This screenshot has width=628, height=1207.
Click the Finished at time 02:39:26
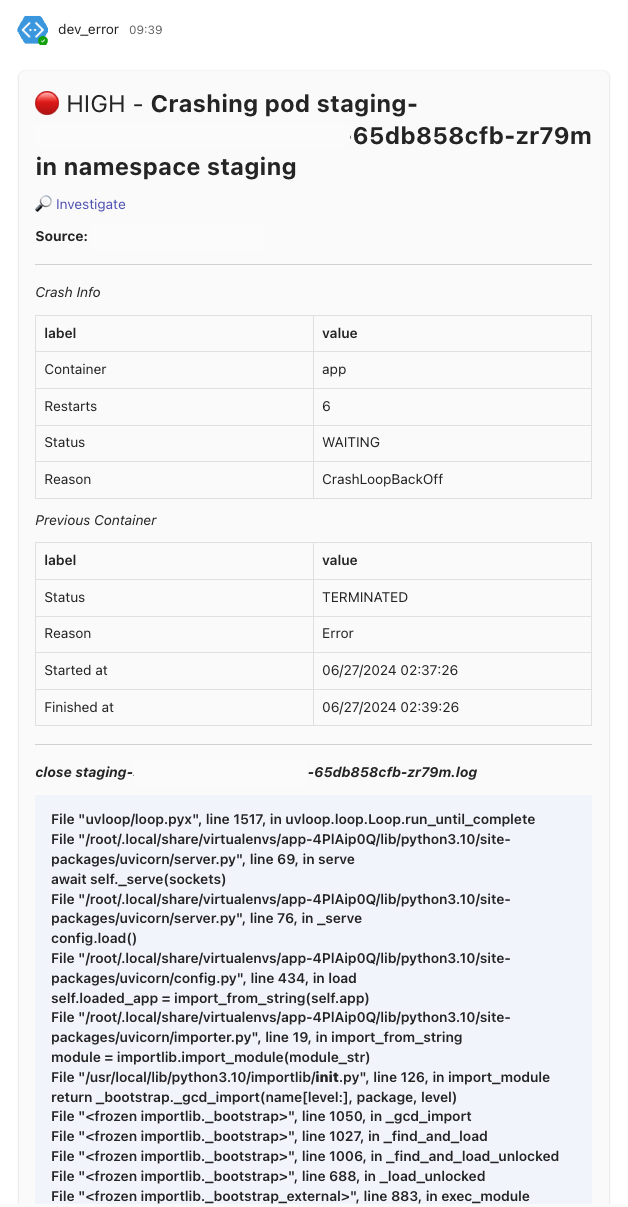point(390,707)
